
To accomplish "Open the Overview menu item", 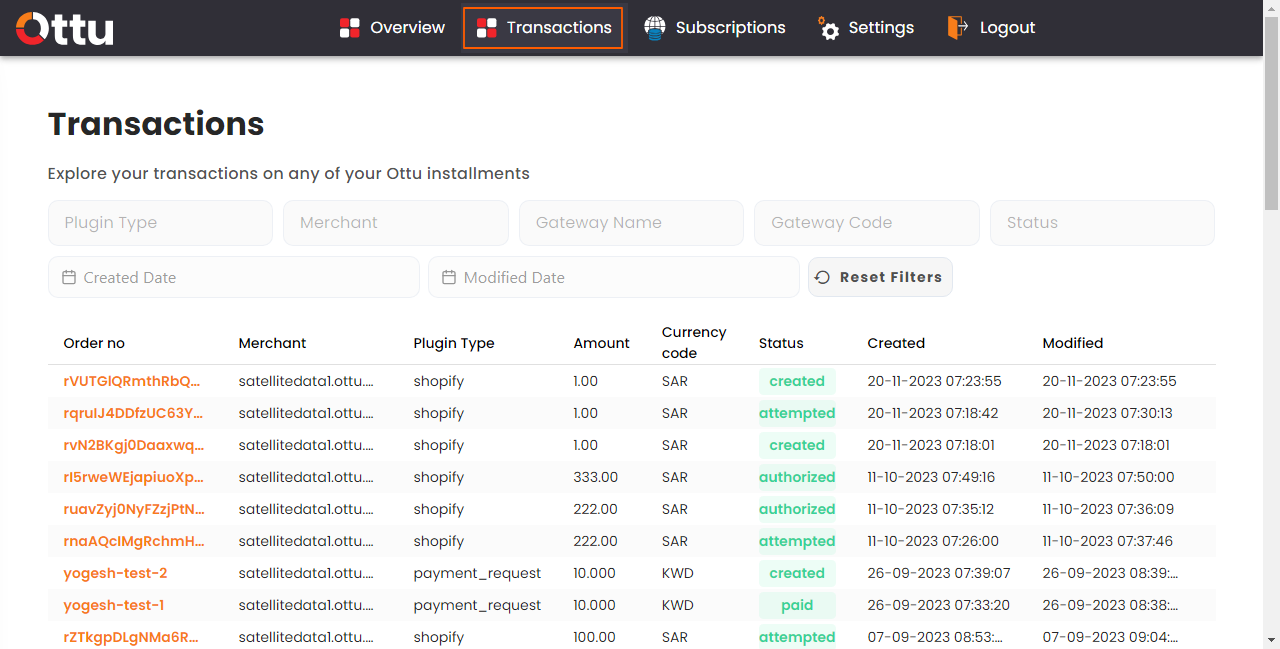I will point(391,28).
